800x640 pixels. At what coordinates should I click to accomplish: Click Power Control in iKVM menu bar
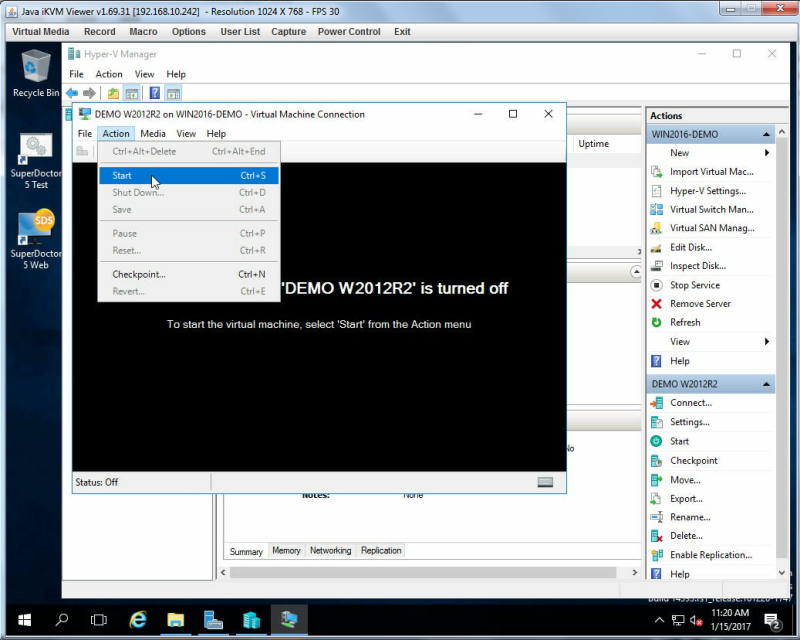pyautogui.click(x=349, y=32)
